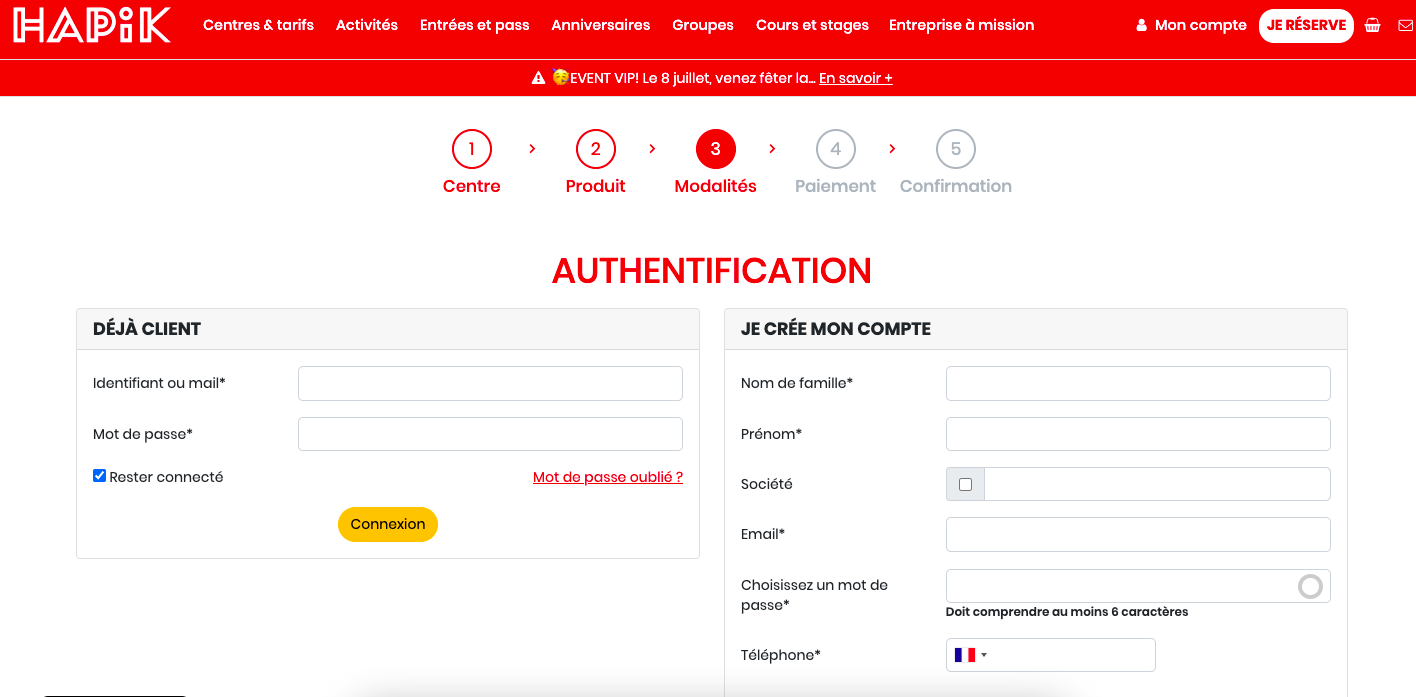This screenshot has width=1416, height=697.
Task: Open Centres & tarifs menu
Action: (x=258, y=25)
